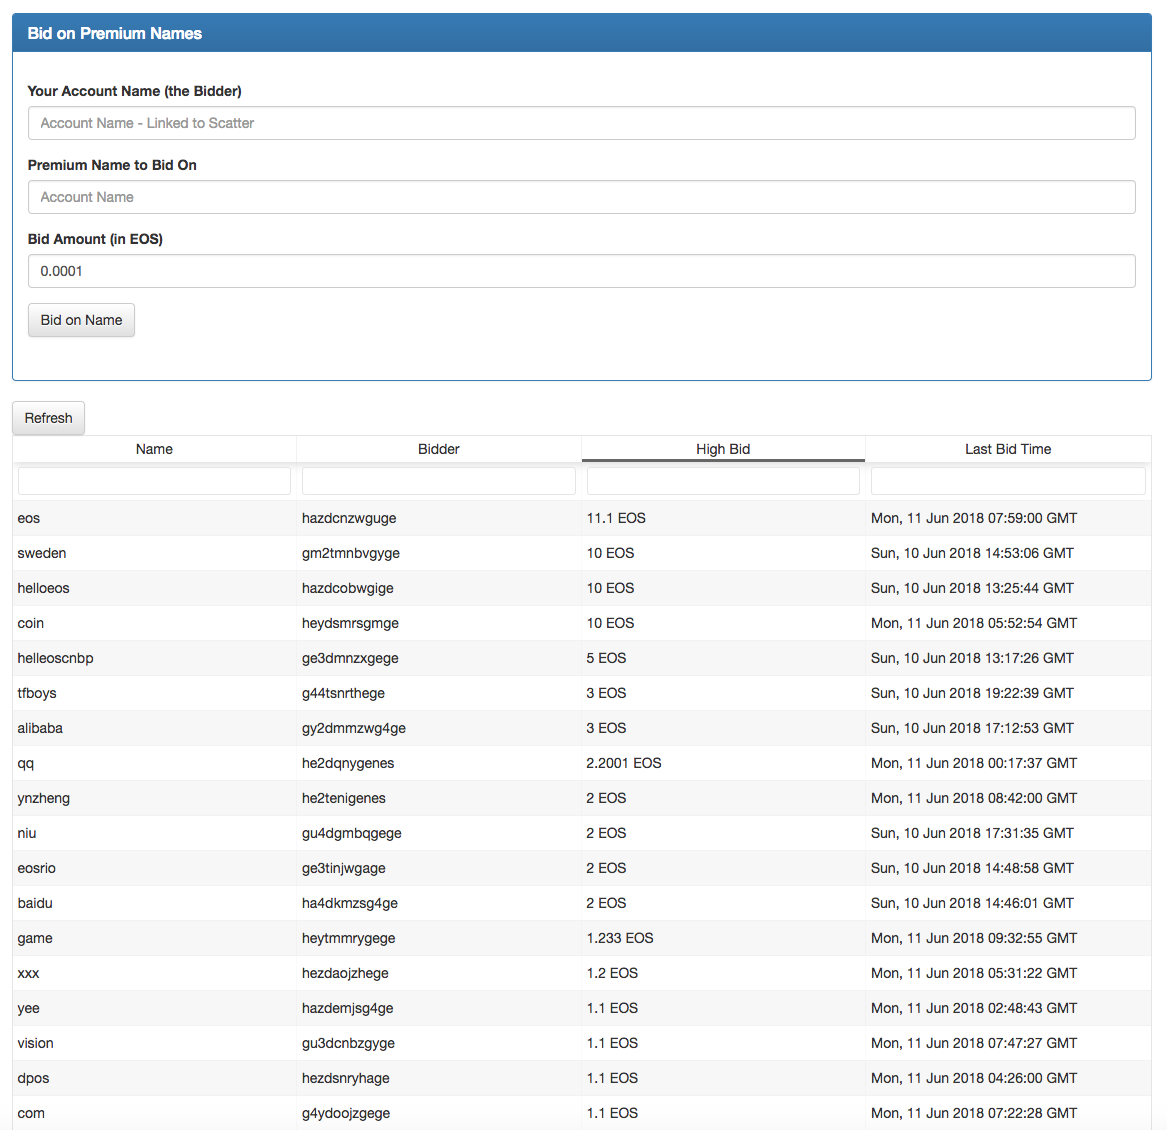The image size is (1167, 1130).
Task: Select the alibaba row
Action: (x=582, y=728)
